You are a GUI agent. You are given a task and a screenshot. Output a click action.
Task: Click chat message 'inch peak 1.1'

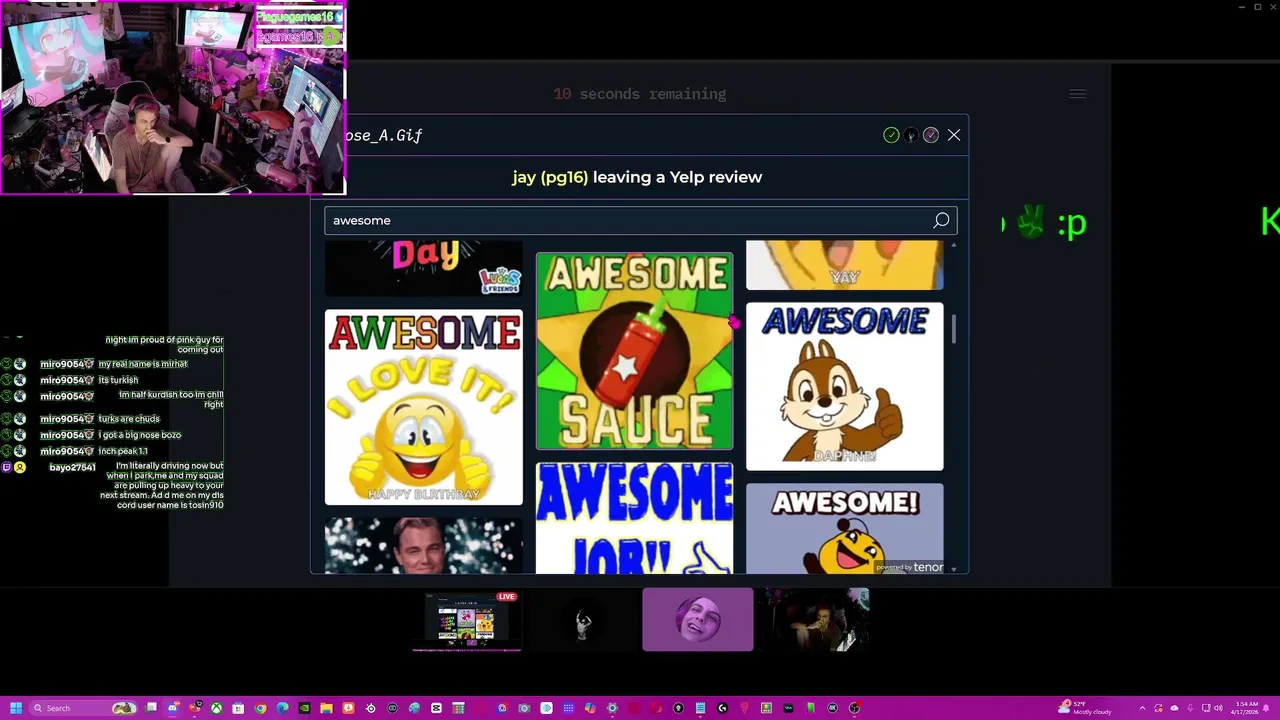[x=123, y=451]
